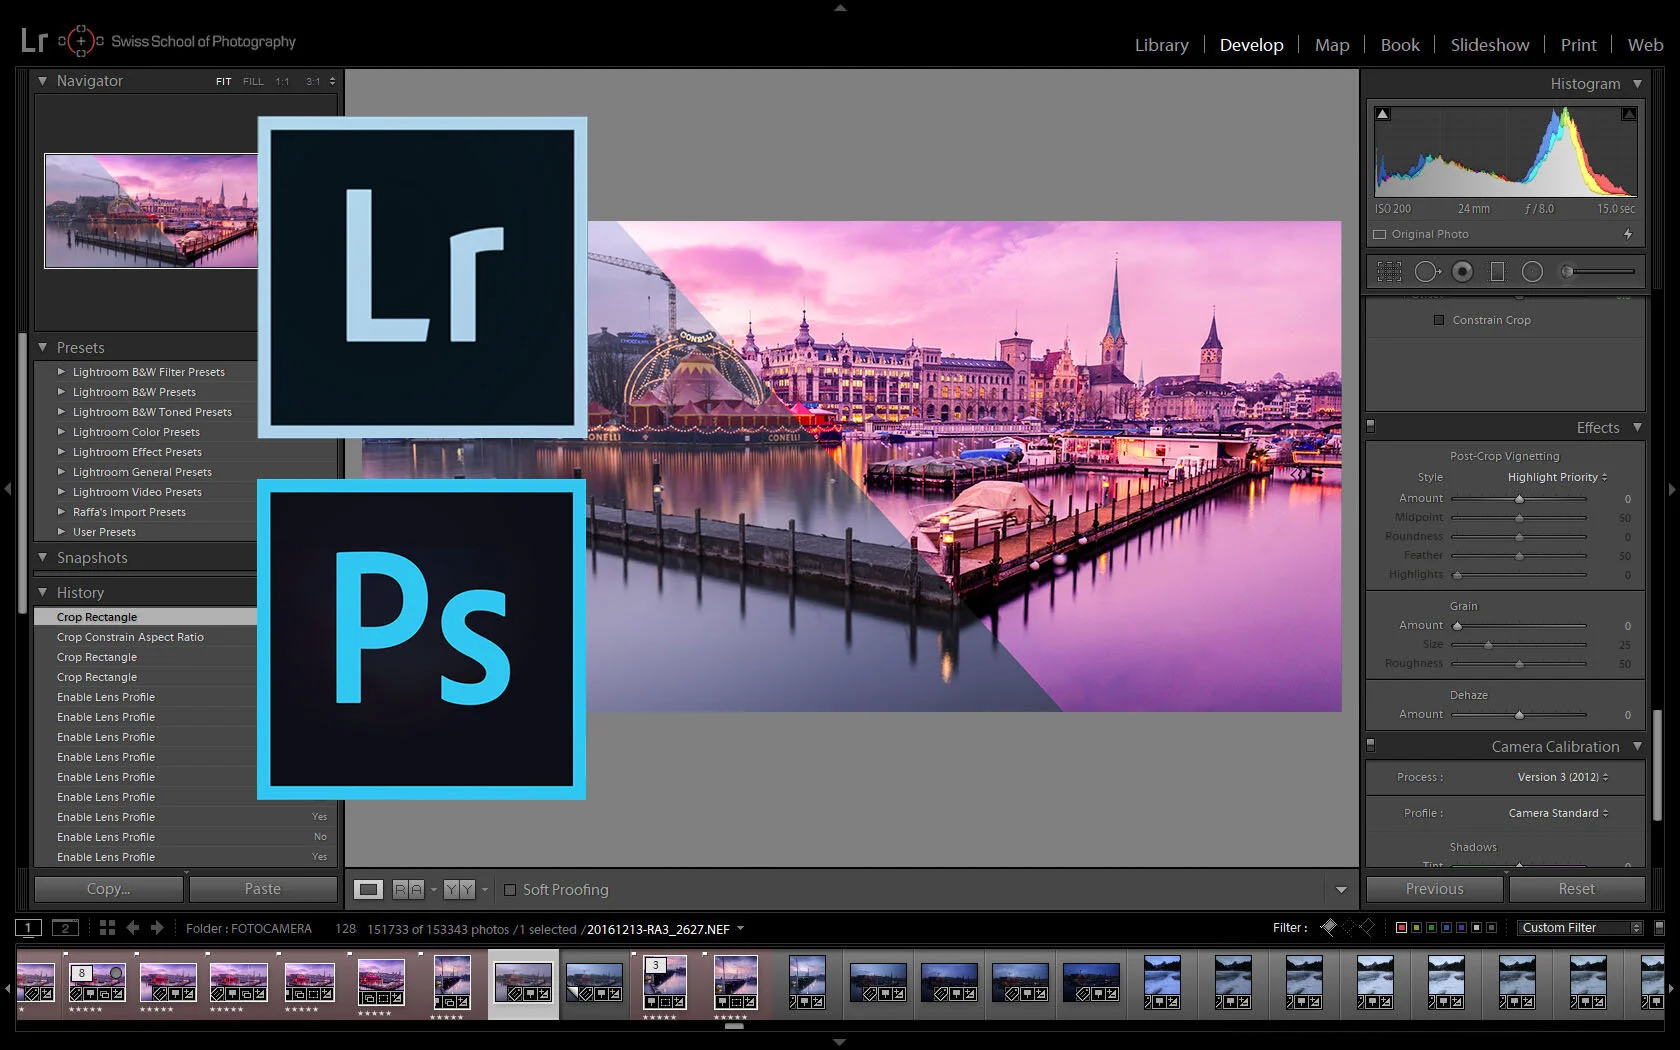The image size is (1680, 1050).
Task: Open toolbar content options dropdown arrow
Action: (x=1341, y=890)
